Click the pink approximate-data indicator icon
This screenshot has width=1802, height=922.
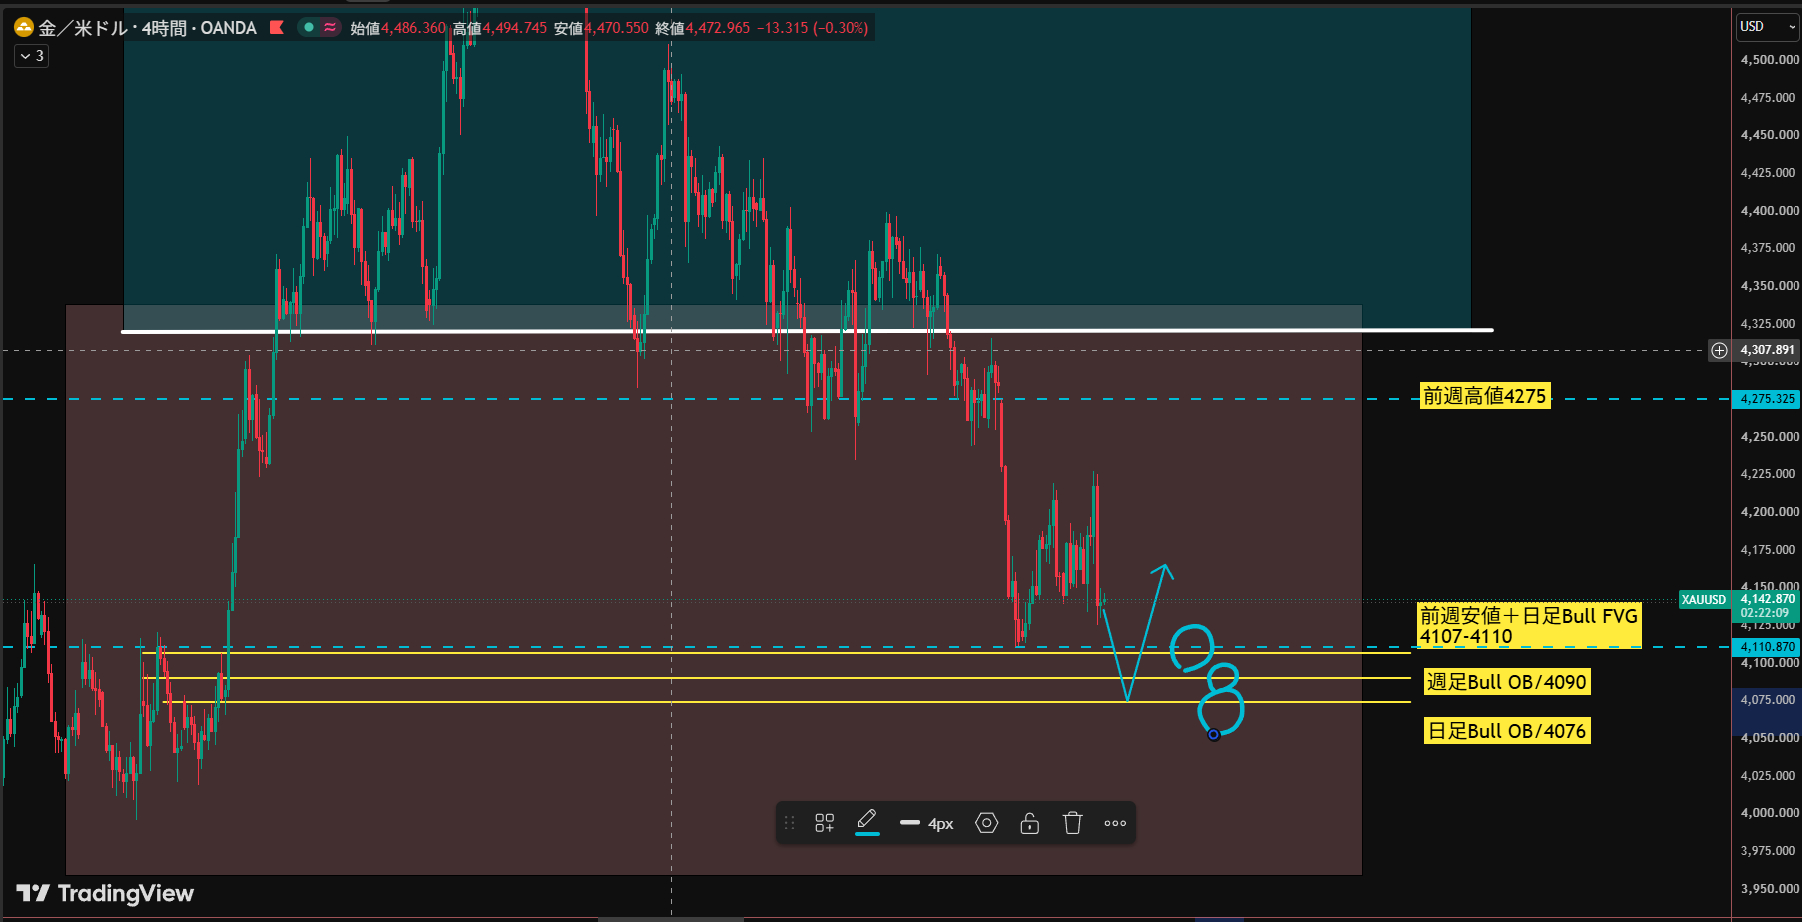pyautogui.click(x=330, y=28)
